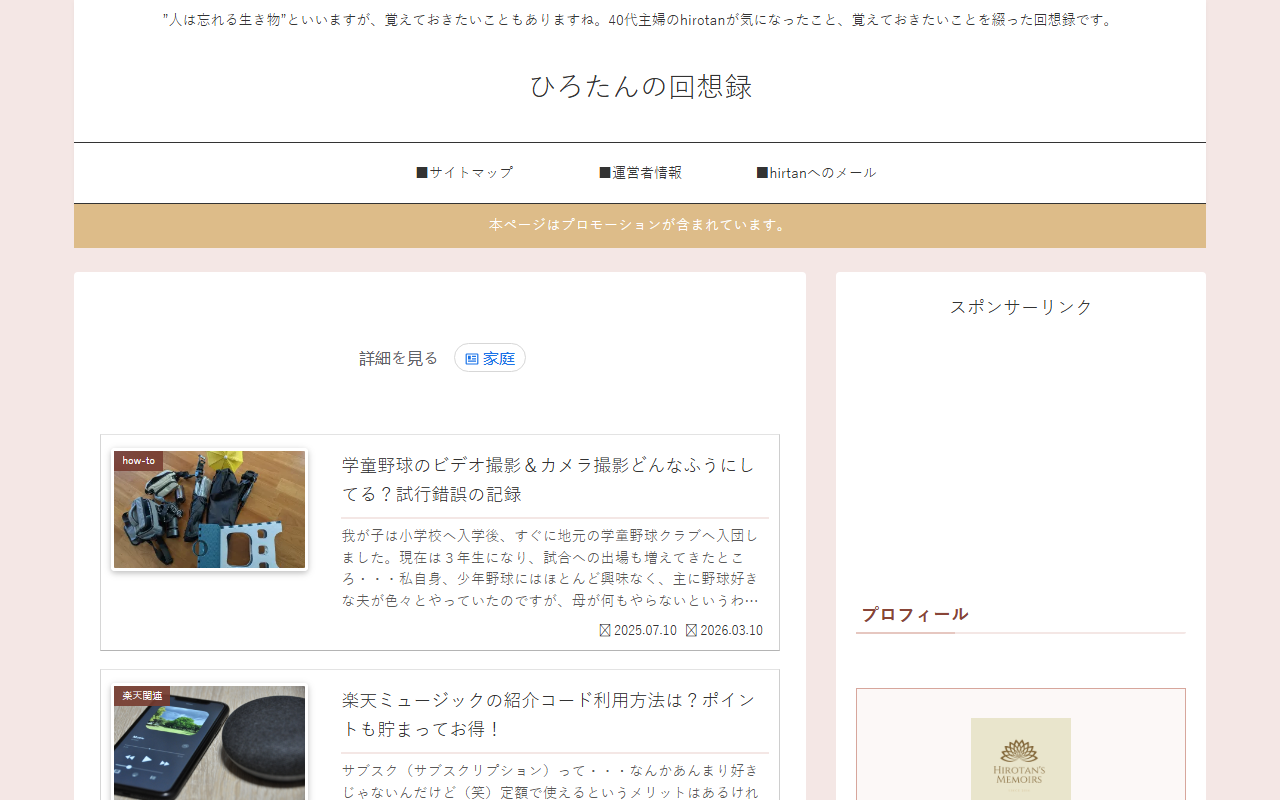Click the 我が子は小学校へ入学後 excerpt text

pos(551,568)
